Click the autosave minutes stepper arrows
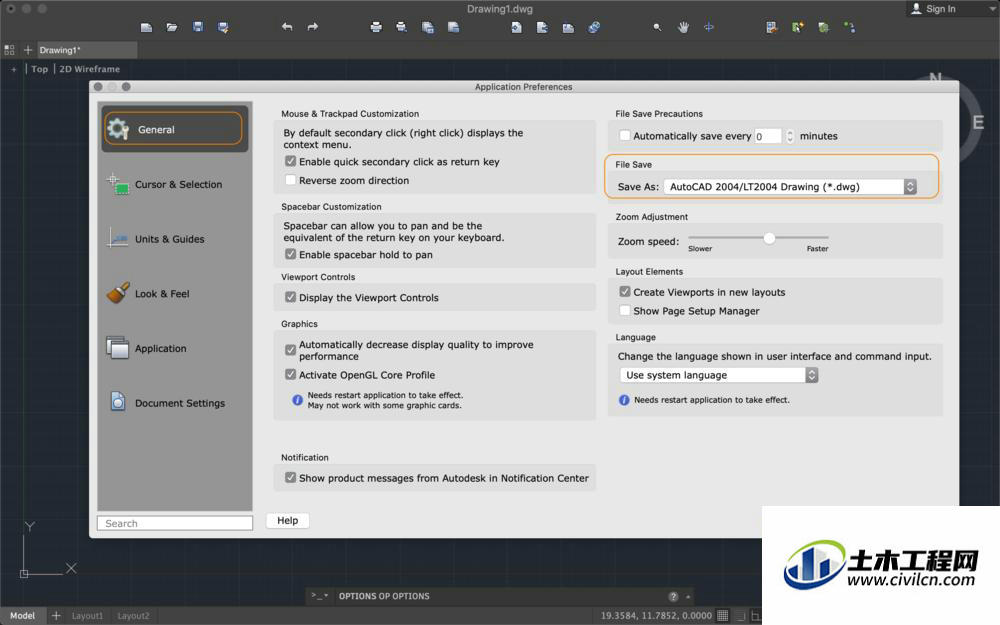Image resolution: width=1000 pixels, height=625 pixels. click(790, 136)
